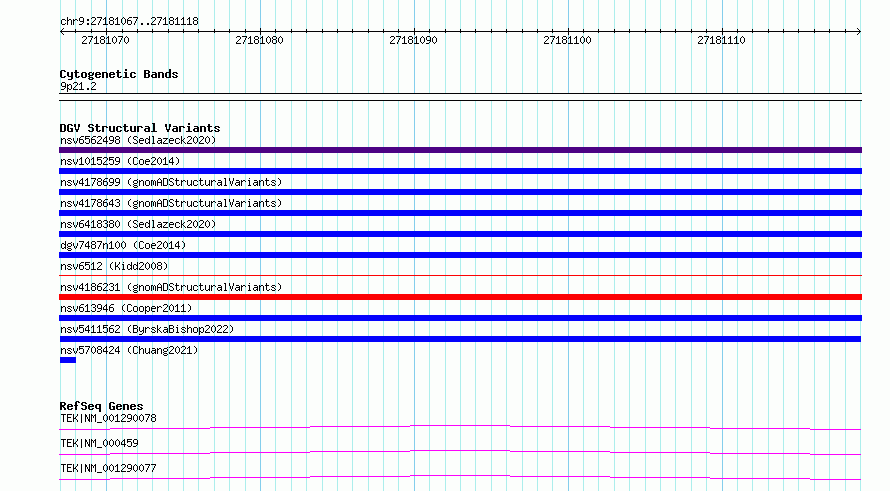The width and height of the screenshot is (890, 491).
Task: Click the magenta TEK NM_001290078 intron line
Action: point(460,427)
